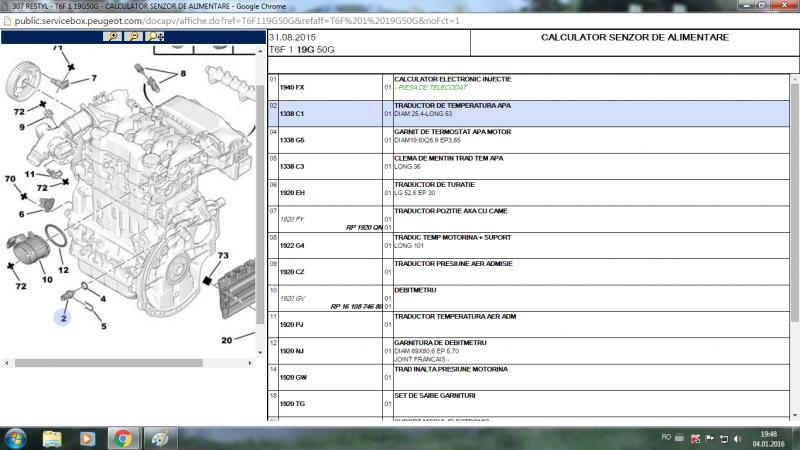Click right arrow of diagram horizontal scrollbar
This screenshot has width=800, height=450.
[250, 363]
